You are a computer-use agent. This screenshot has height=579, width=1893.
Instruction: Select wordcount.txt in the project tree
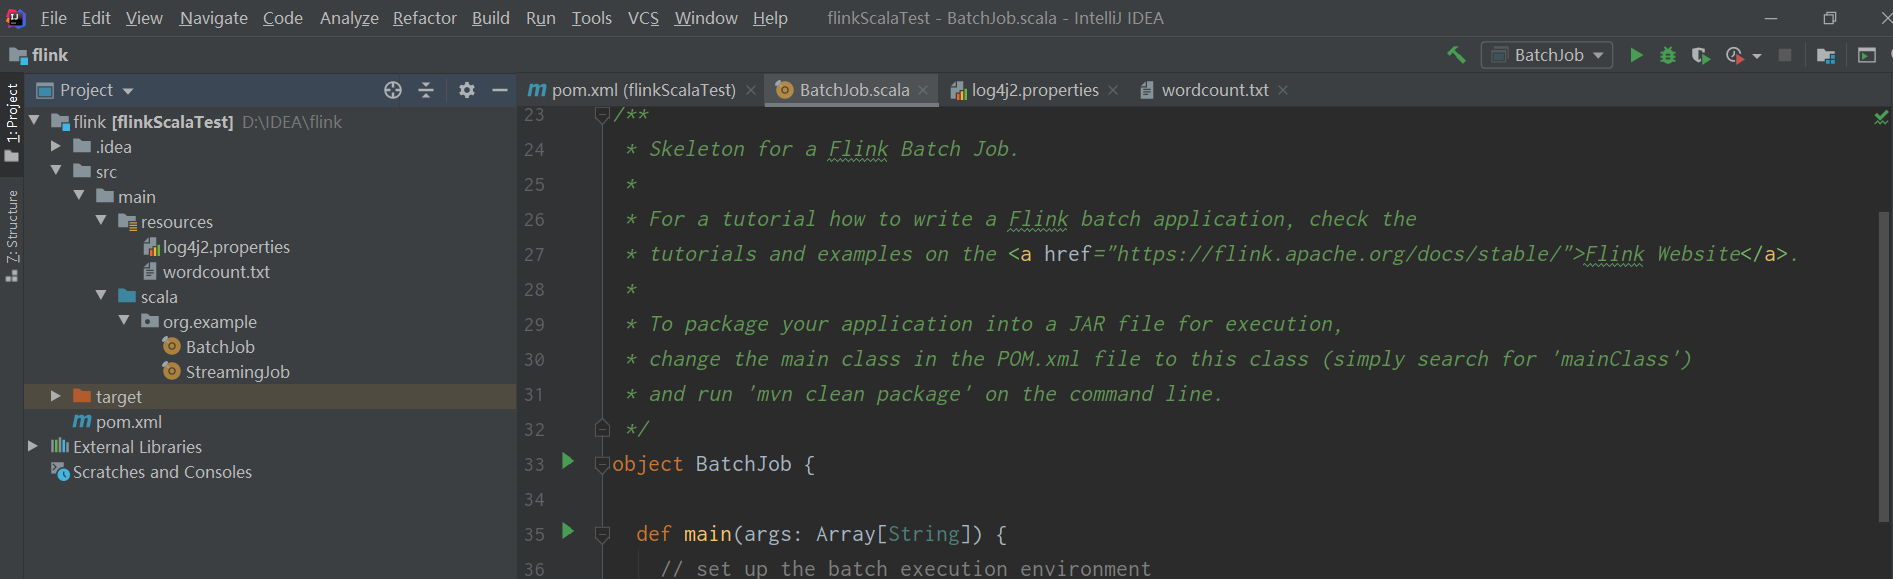216,271
